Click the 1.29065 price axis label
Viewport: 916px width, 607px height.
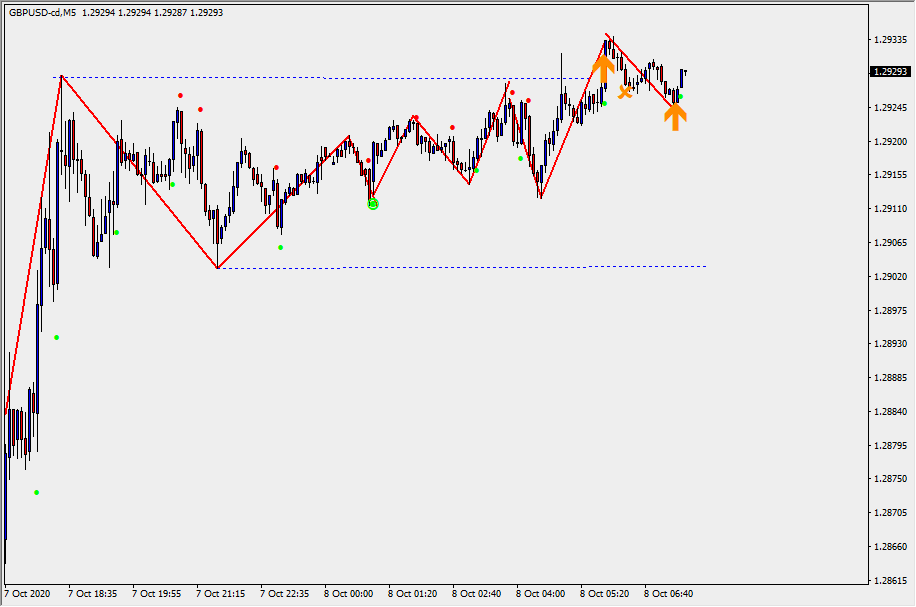pyautogui.click(x=889, y=243)
